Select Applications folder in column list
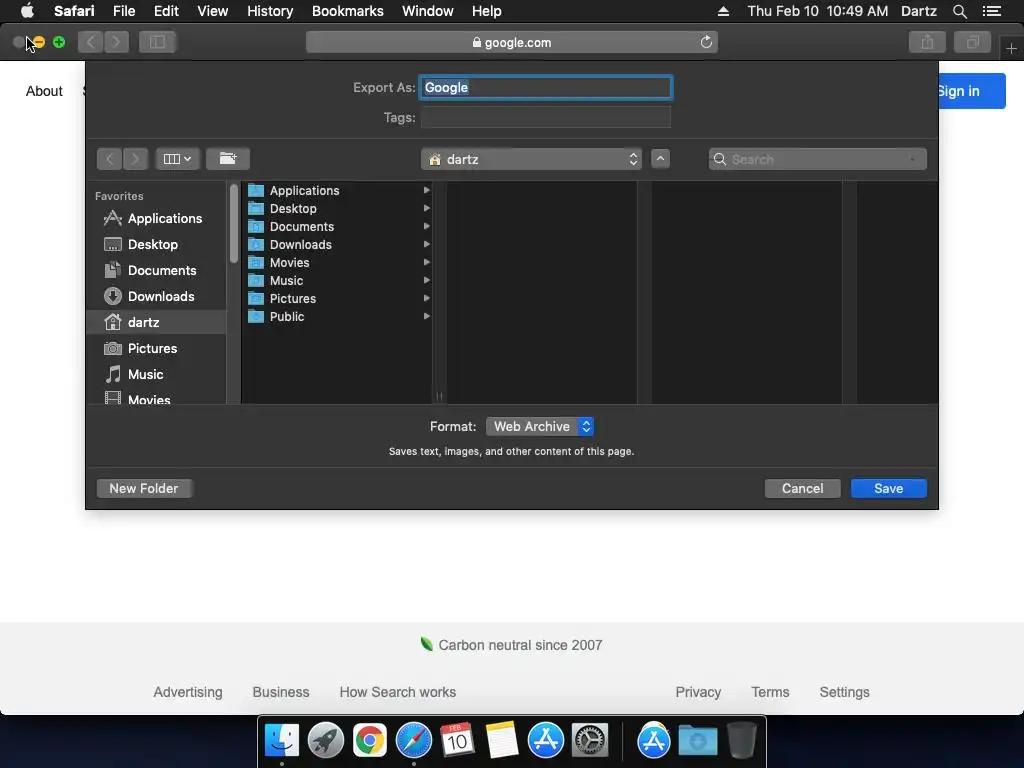This screenshot has height=768, width=1024. pos(338,191)
